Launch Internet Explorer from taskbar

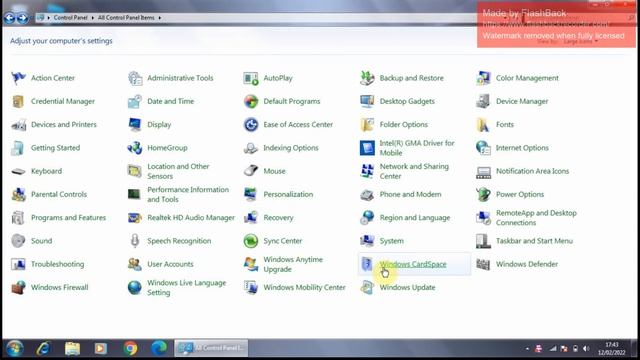pyautogui.click(x=43, y=349)
